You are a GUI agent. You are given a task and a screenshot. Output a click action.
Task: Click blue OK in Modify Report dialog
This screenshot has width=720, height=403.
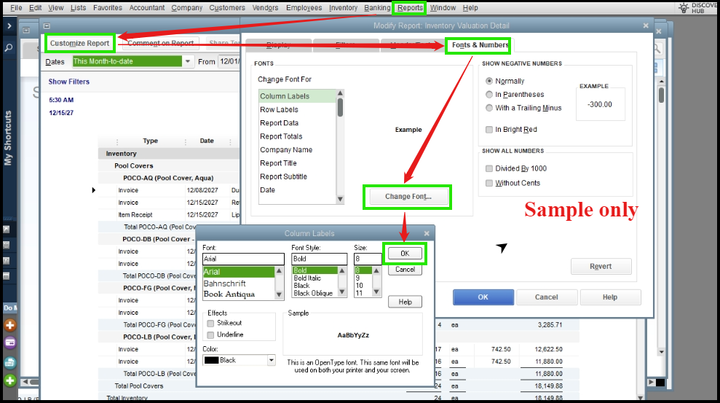pyautogui.click(x=483, y=297)
